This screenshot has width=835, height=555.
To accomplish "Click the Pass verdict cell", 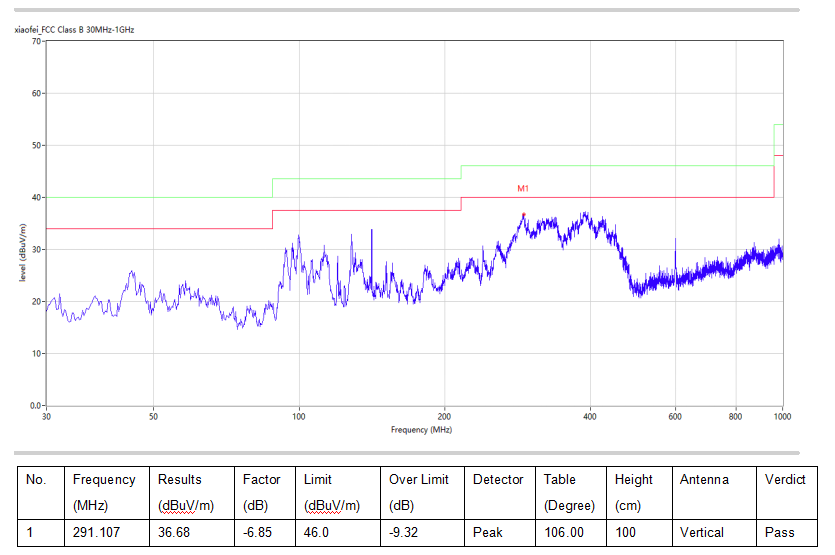I will click(780, 533).
